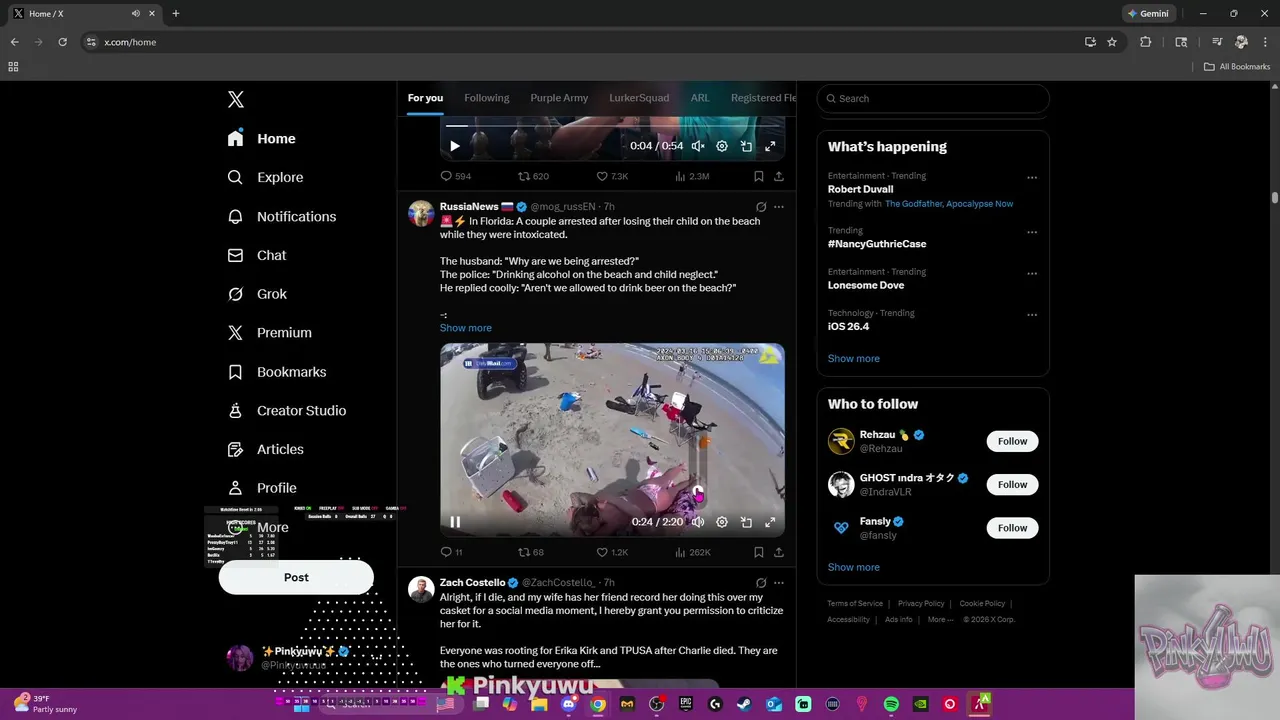Click the Search input field
Image resolution: width=1280 pixels, height=720 pixels.
pyautogui.click(x=933, y=98)
